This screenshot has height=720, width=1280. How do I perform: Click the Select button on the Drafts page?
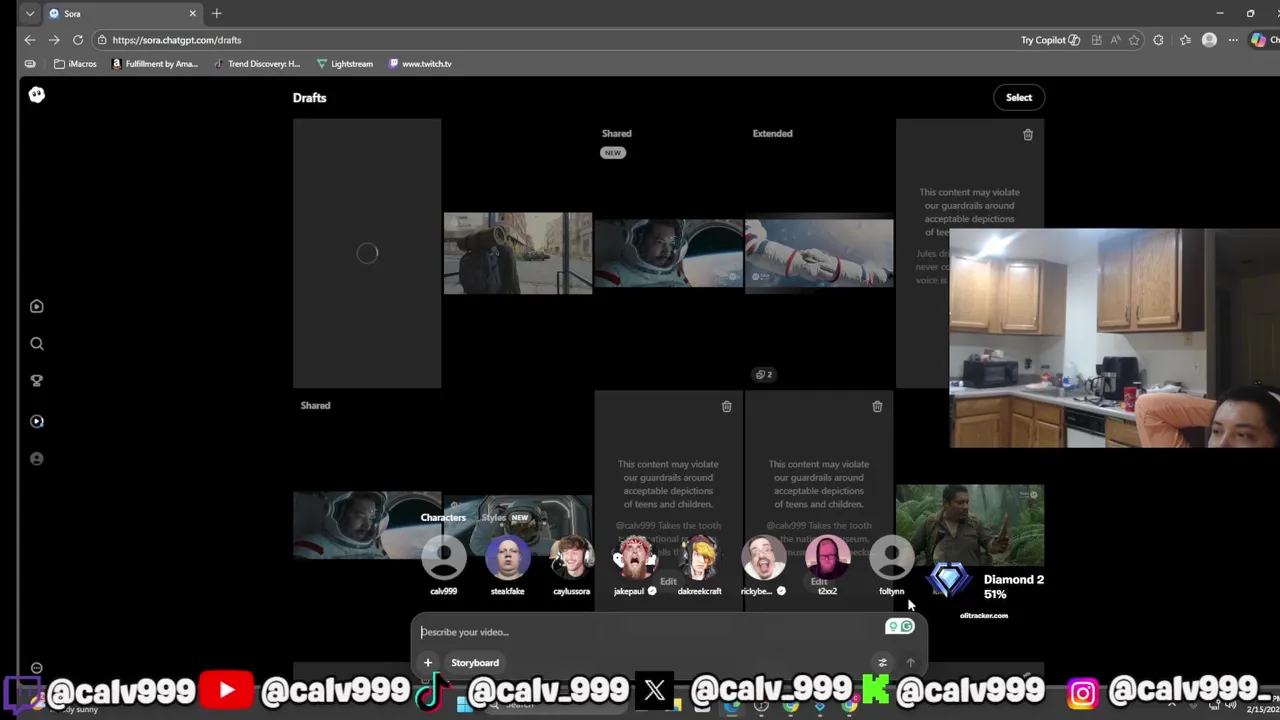point(1019,97)
